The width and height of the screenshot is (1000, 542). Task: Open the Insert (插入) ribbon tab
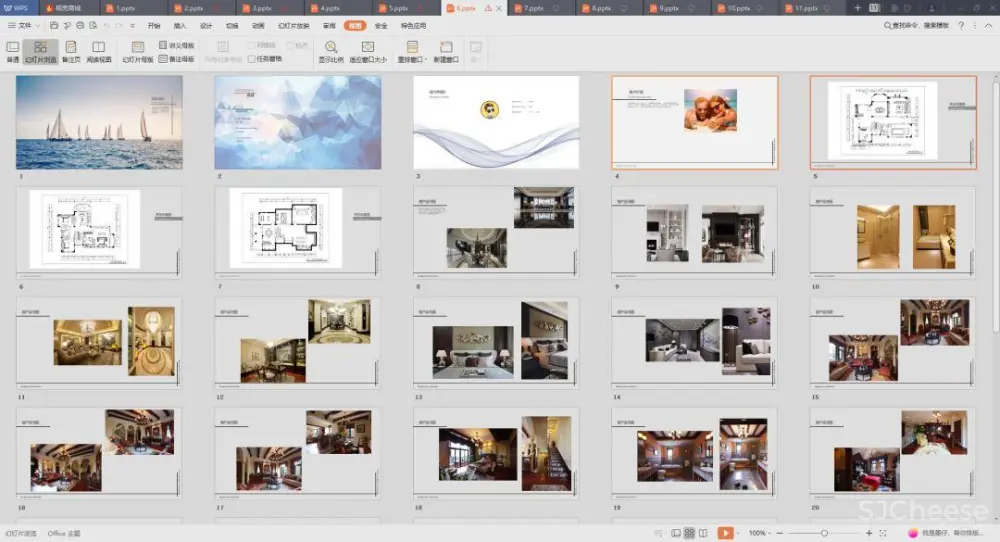180,26
